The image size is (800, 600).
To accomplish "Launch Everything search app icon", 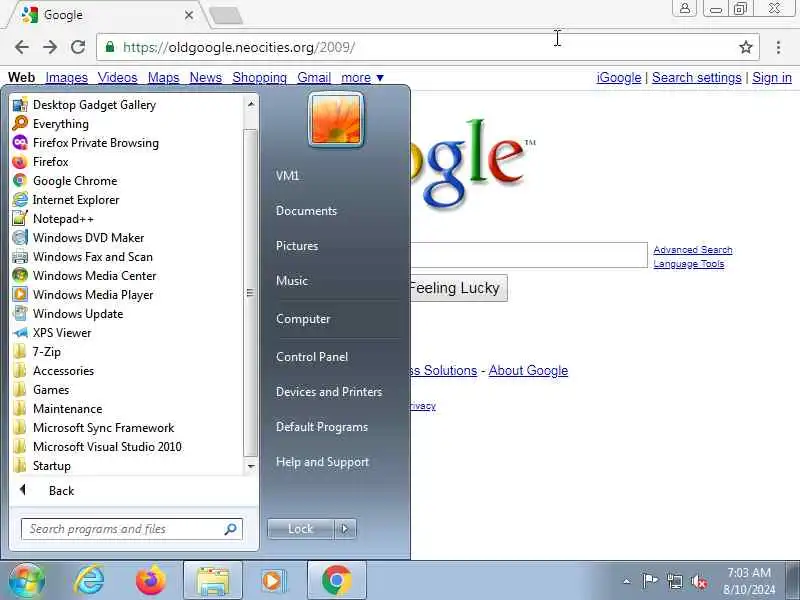I will click(x=20, y=123).
